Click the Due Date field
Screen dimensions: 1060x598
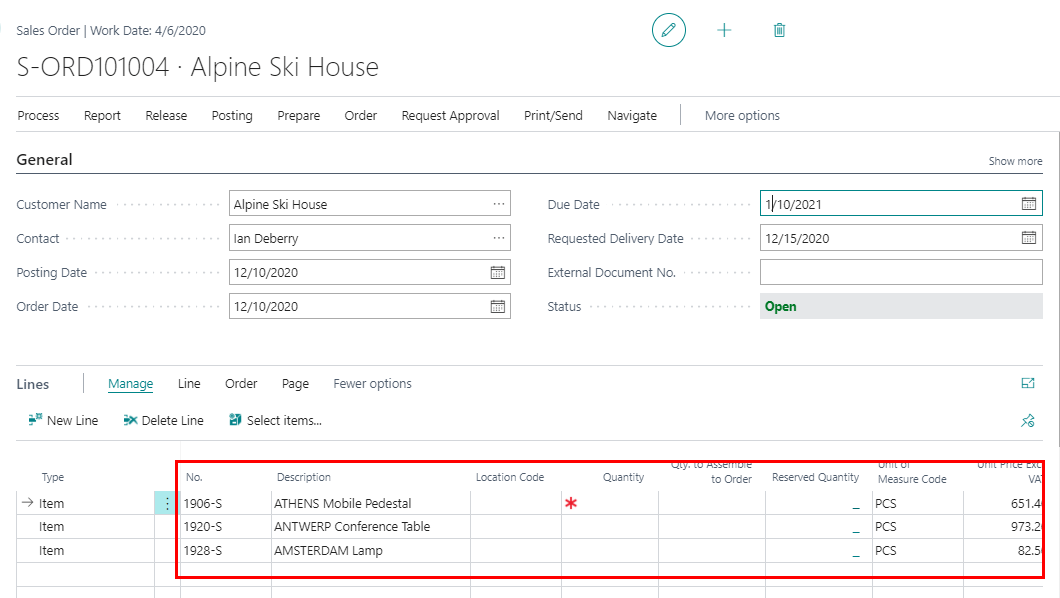tap(901, 203)
